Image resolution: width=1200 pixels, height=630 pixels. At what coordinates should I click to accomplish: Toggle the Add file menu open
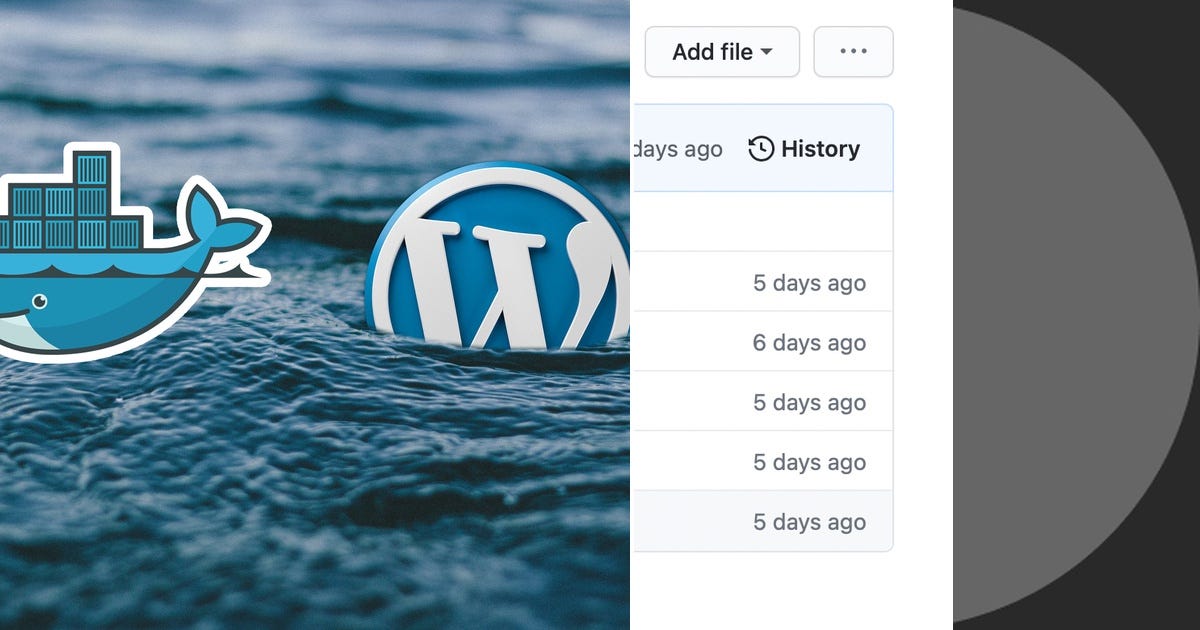click(722, 51)
